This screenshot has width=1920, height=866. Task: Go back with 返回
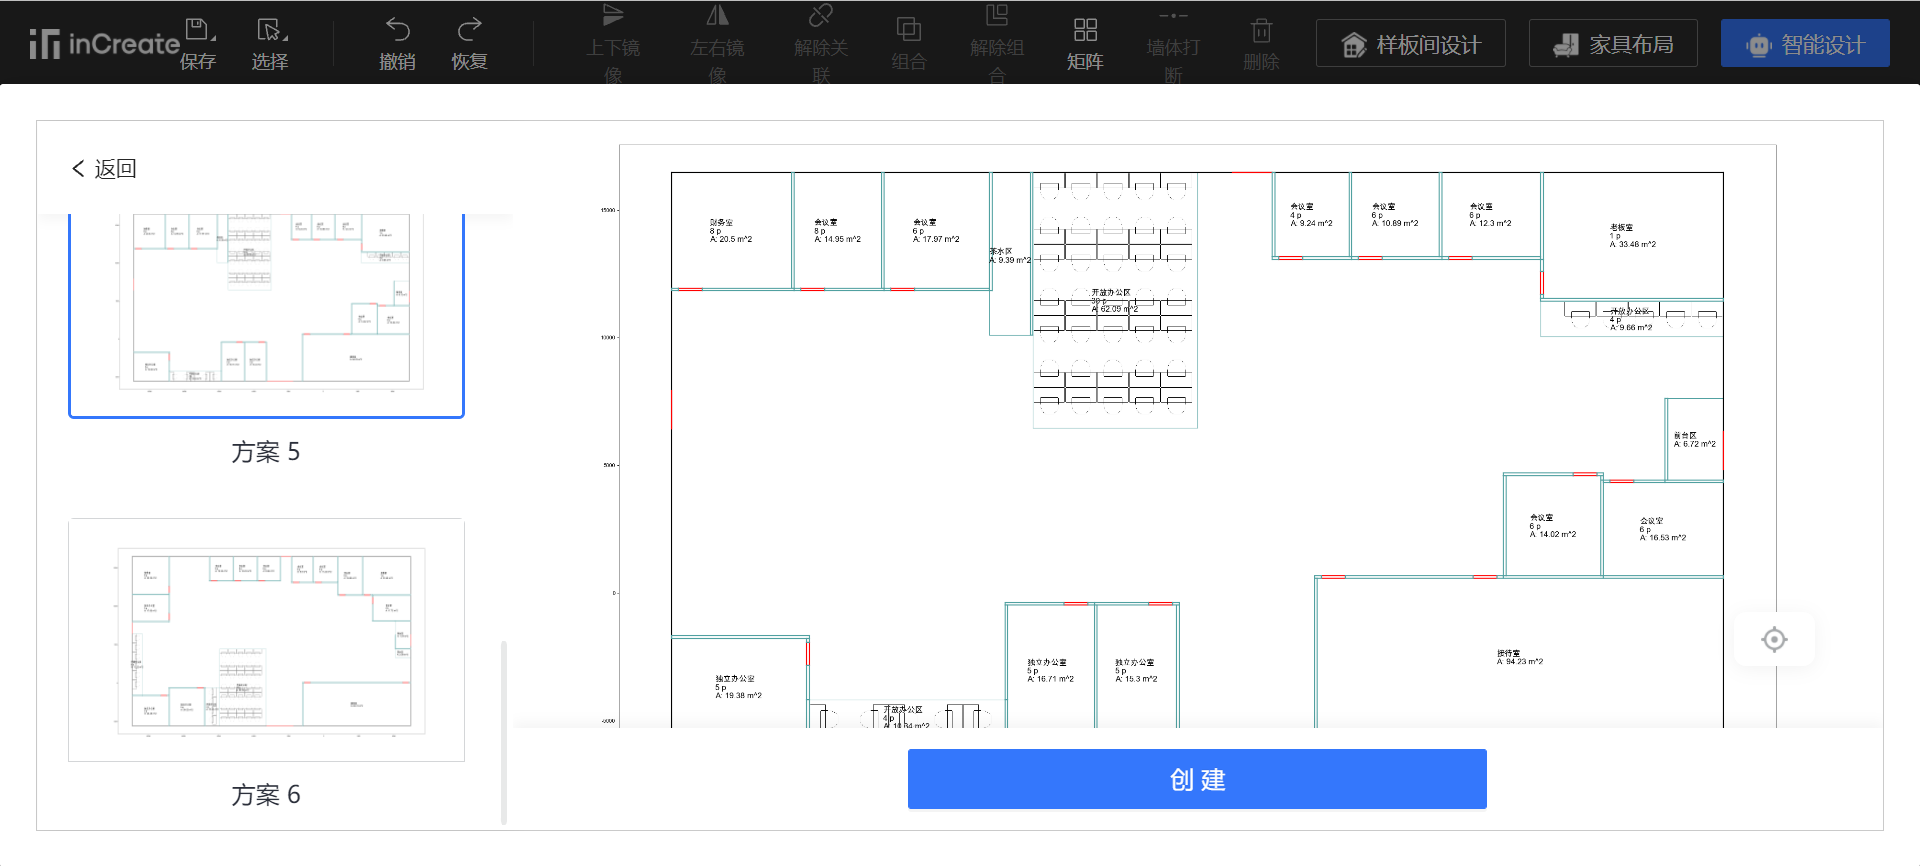coord(104,168)
